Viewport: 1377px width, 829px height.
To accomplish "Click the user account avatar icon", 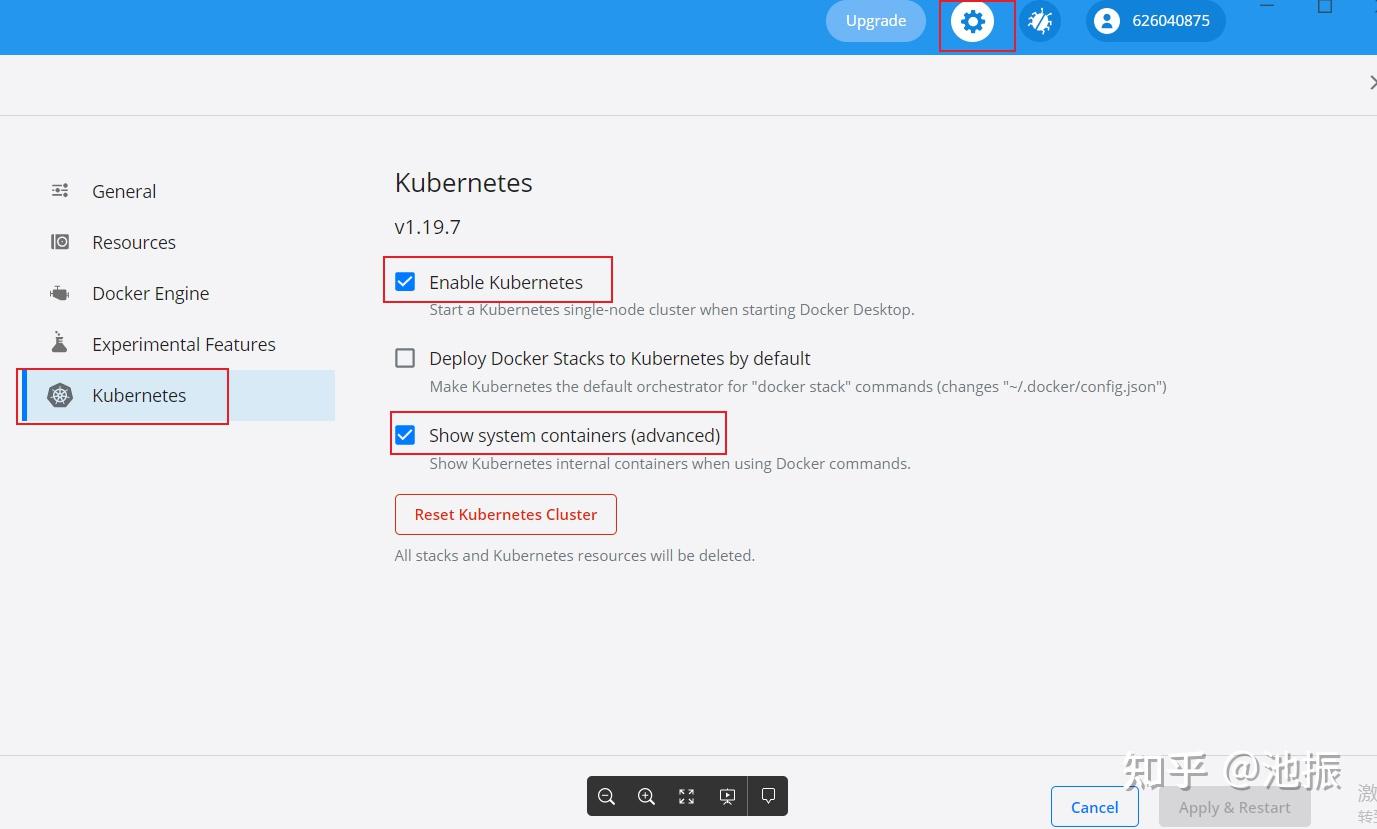I will coord(1106,20).
